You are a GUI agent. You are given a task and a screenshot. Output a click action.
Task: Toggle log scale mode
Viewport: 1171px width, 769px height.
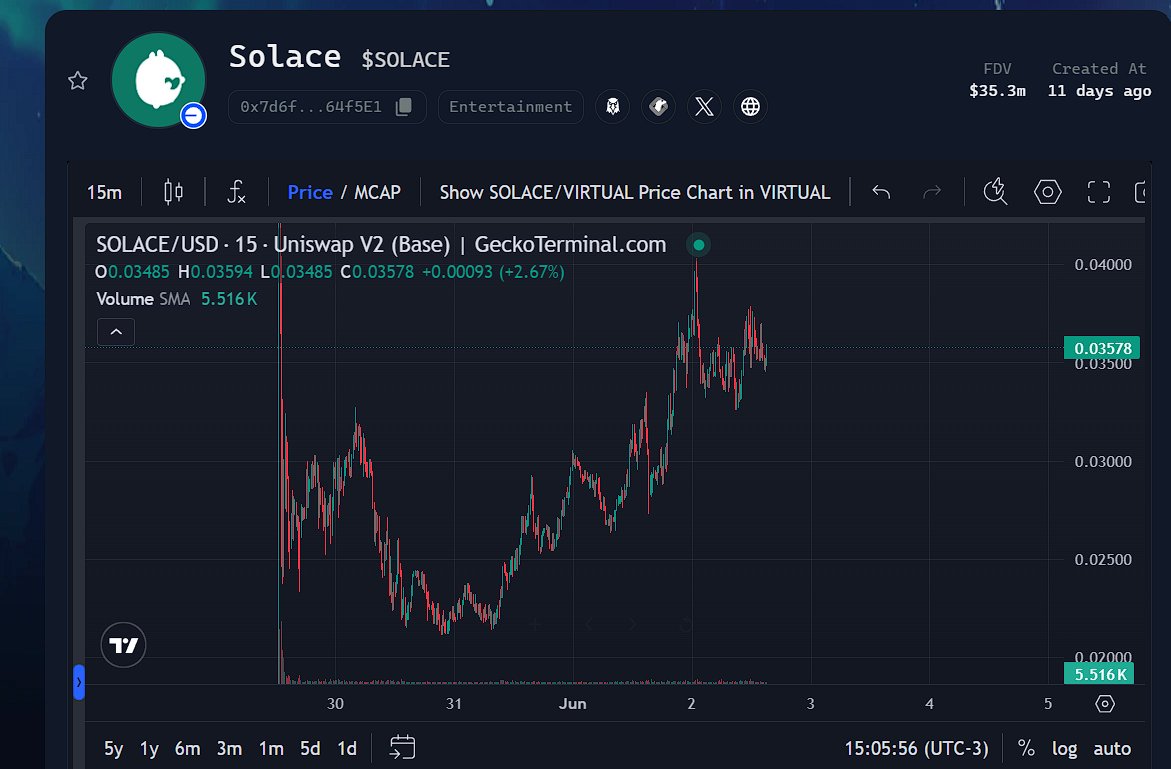[x=1064, y=748]
